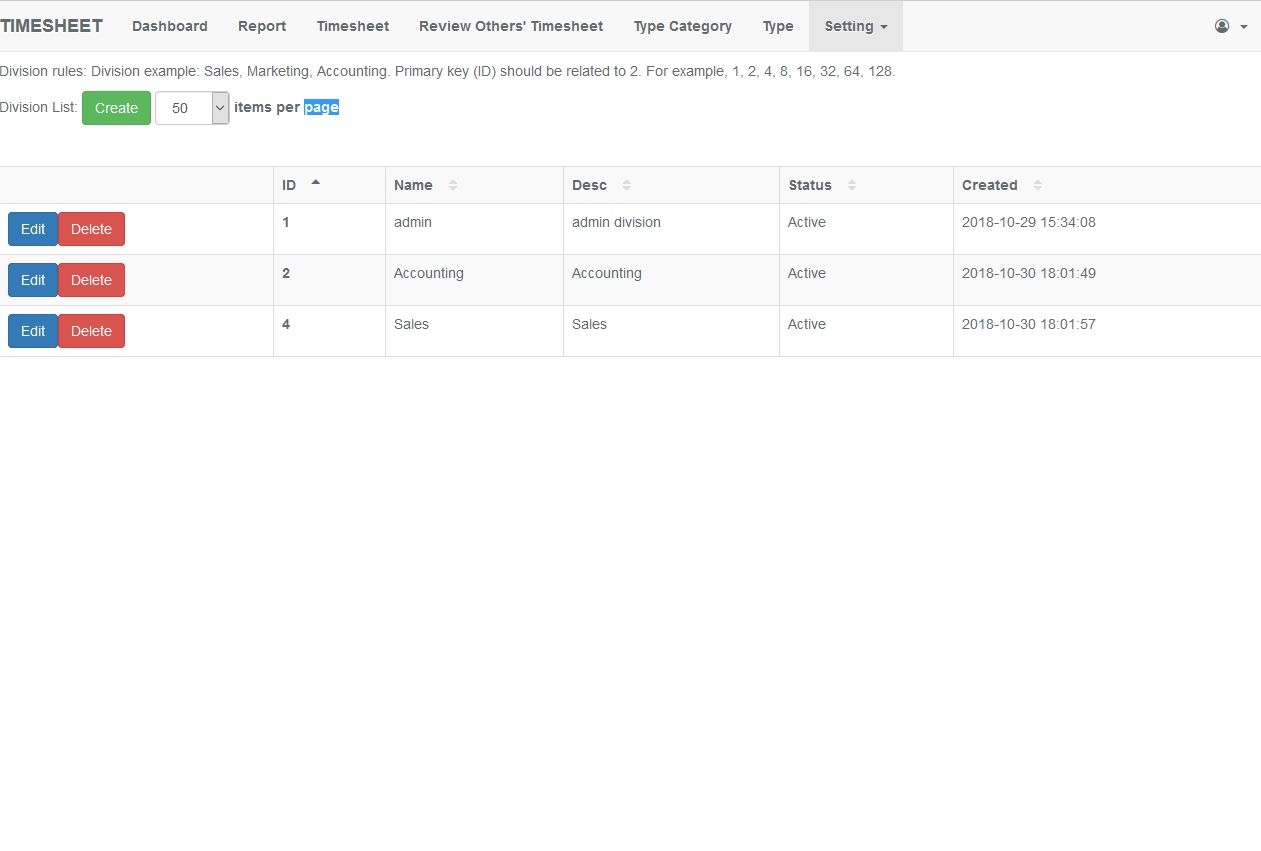Image resolution: width=1261 pixels, height=851 pixels.
Task: Go to the Dashboard page
Action: (x=169, y=26)
